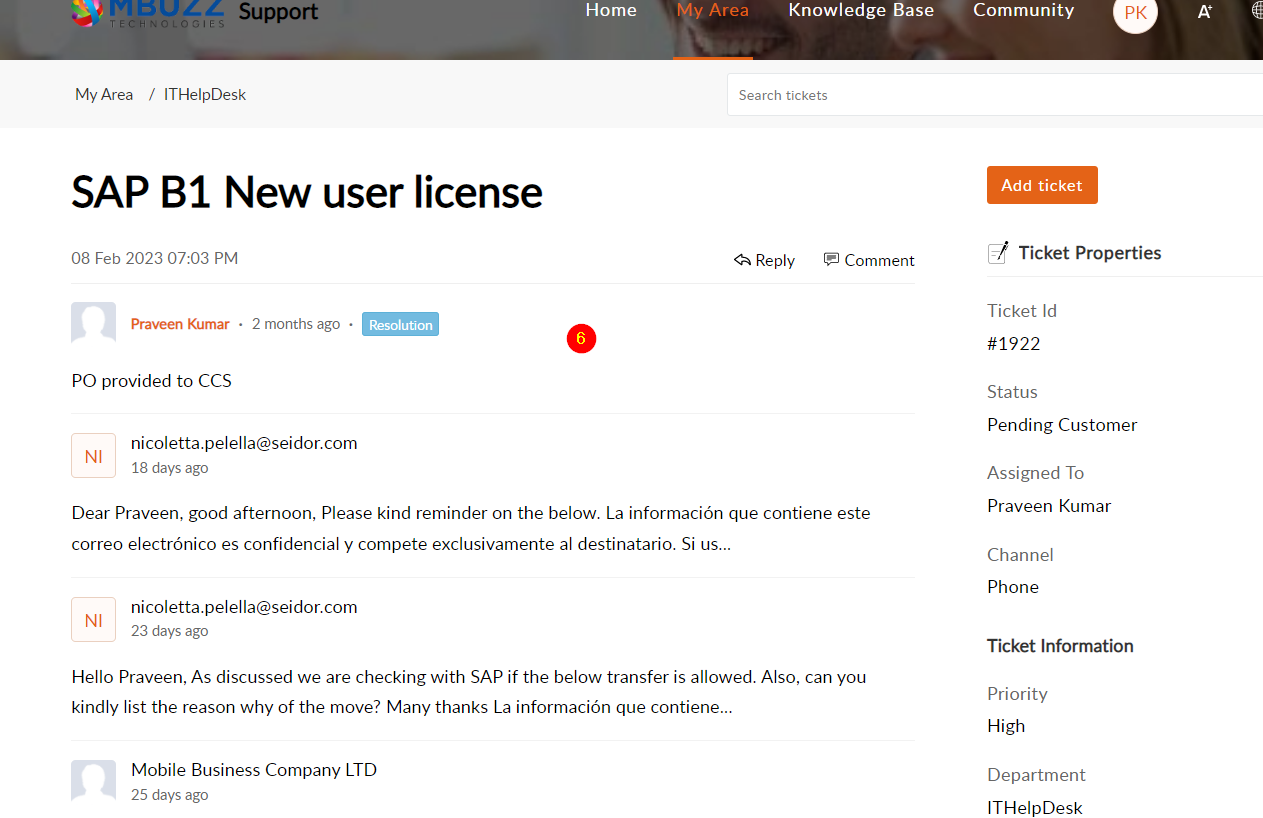Click ticket ID #1922

click(1014, 344)
